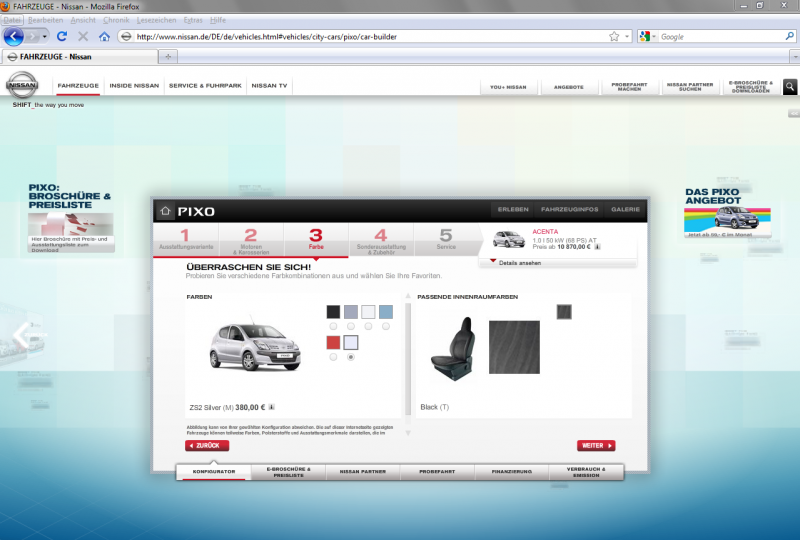Image resolution: width=800 pixels, height=540 pixels.
Task: Select radio button under red swatch
Action: click(x=333, y=357)
